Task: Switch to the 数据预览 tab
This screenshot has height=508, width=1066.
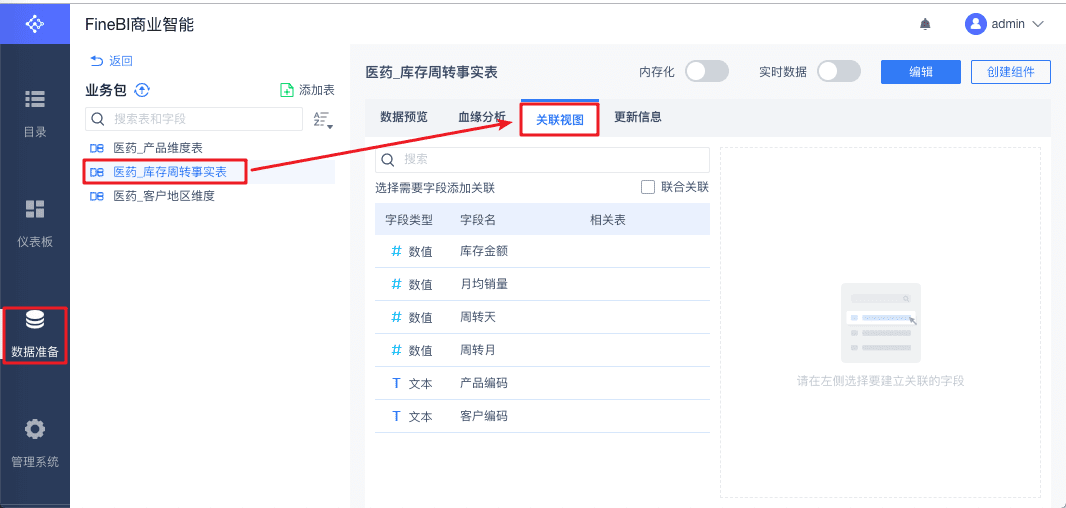Action: [x=404, y=117]
